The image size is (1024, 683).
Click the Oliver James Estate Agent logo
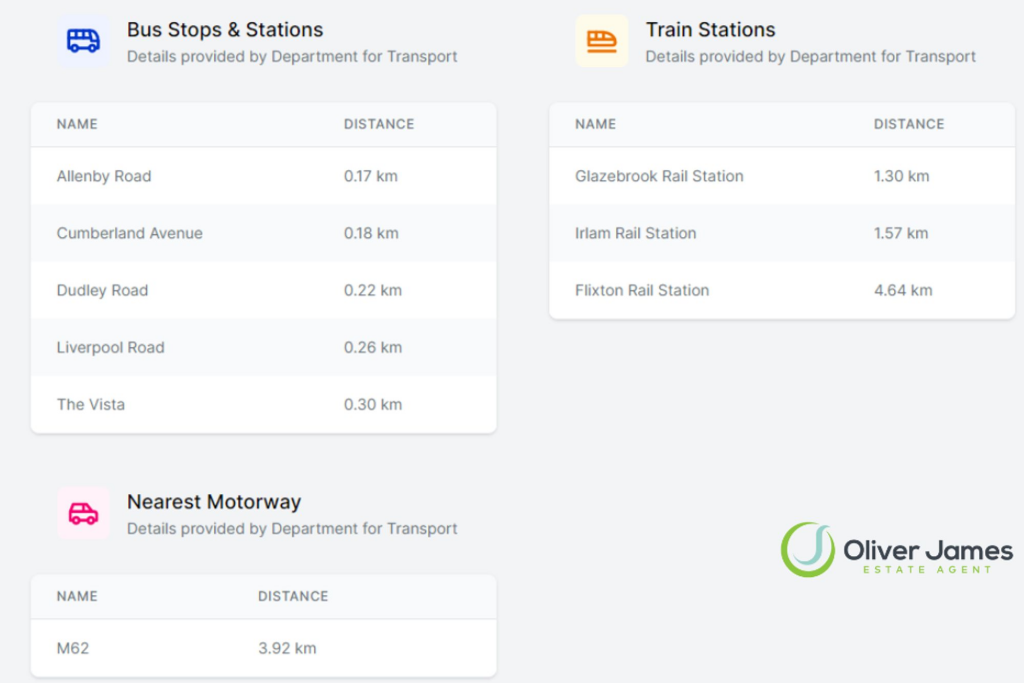(x=897, y=550)
